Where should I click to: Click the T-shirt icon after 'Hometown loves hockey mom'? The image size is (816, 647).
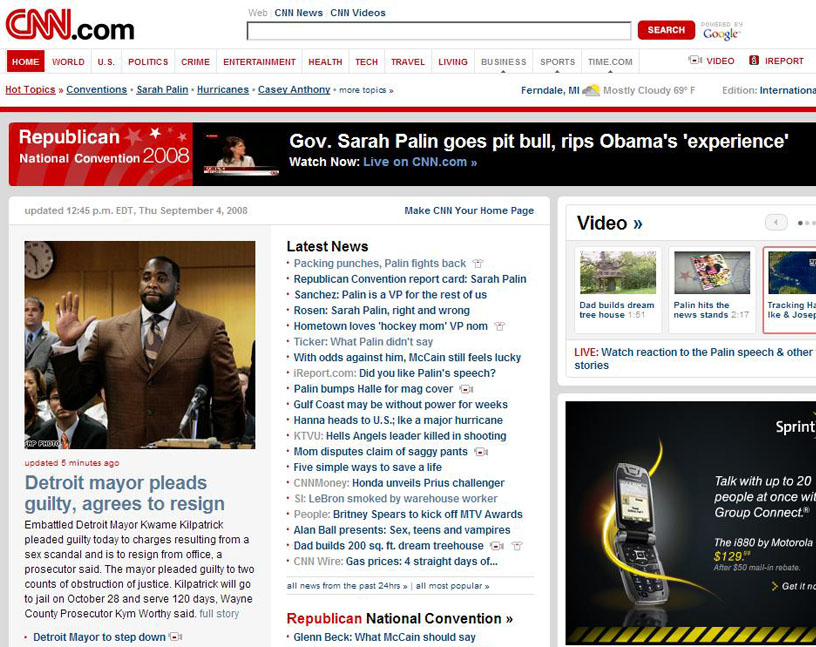[500, 326]
